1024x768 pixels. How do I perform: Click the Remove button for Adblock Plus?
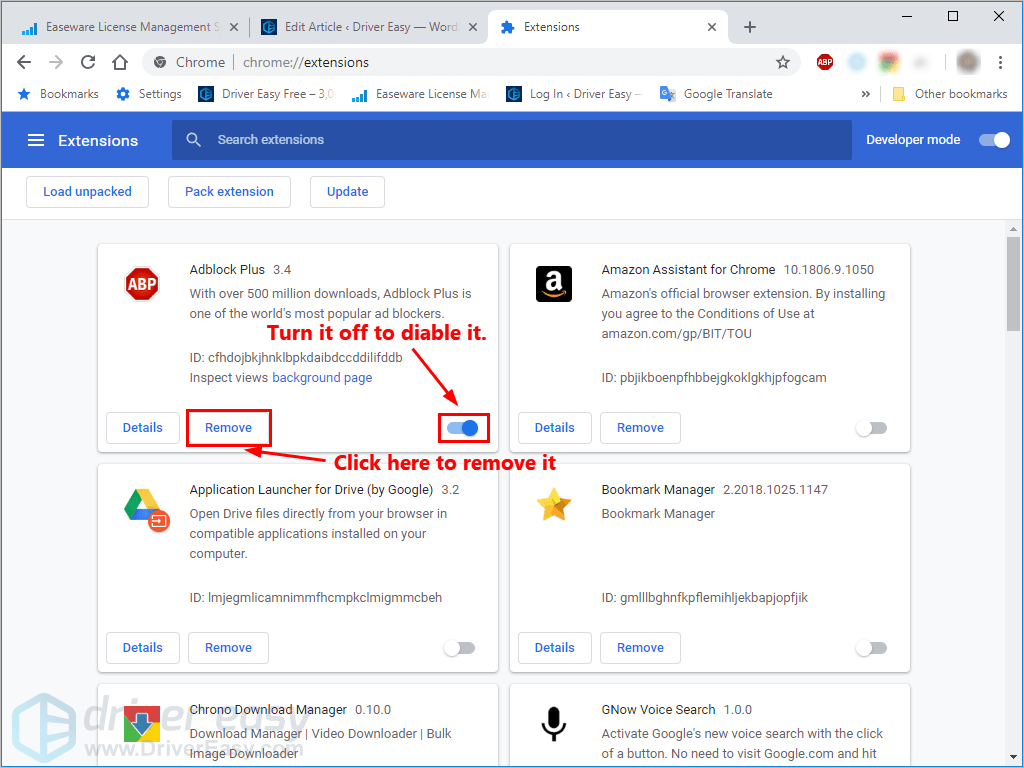228,427
